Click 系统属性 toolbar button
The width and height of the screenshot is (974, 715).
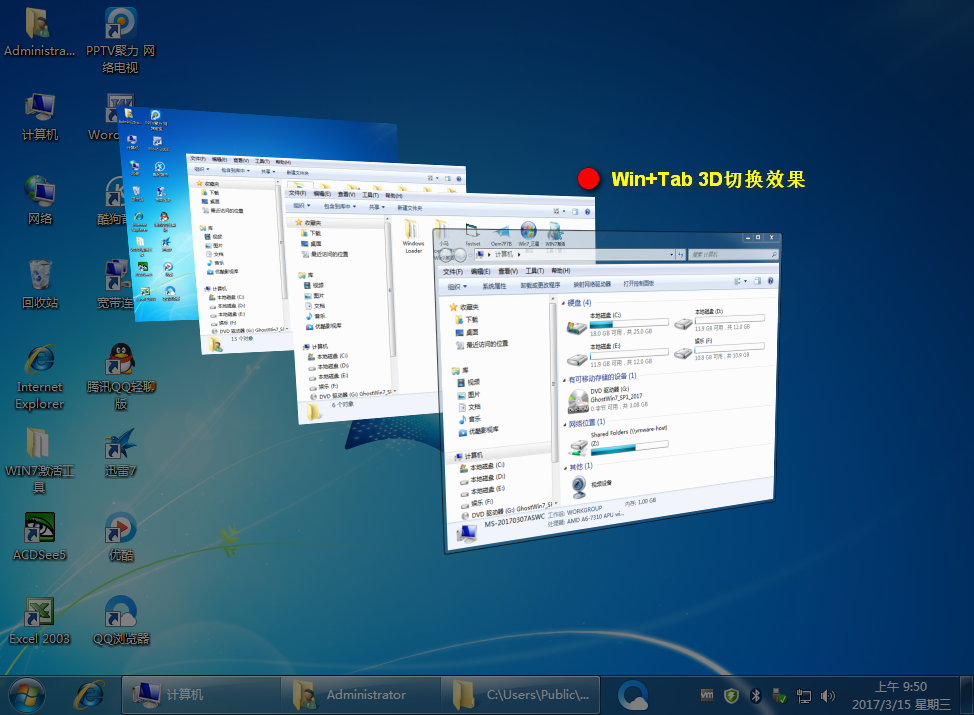pyautogui.click(x=494, y=286)
